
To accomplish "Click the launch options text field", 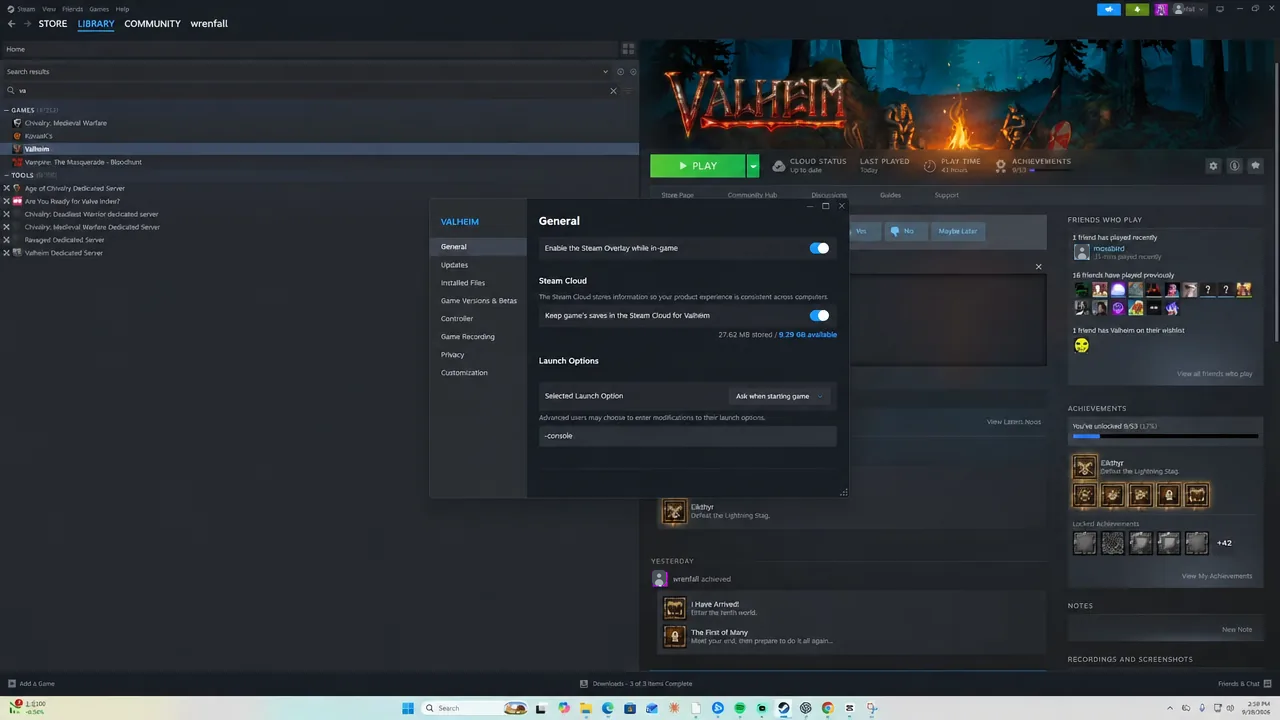I will point(687,436).
